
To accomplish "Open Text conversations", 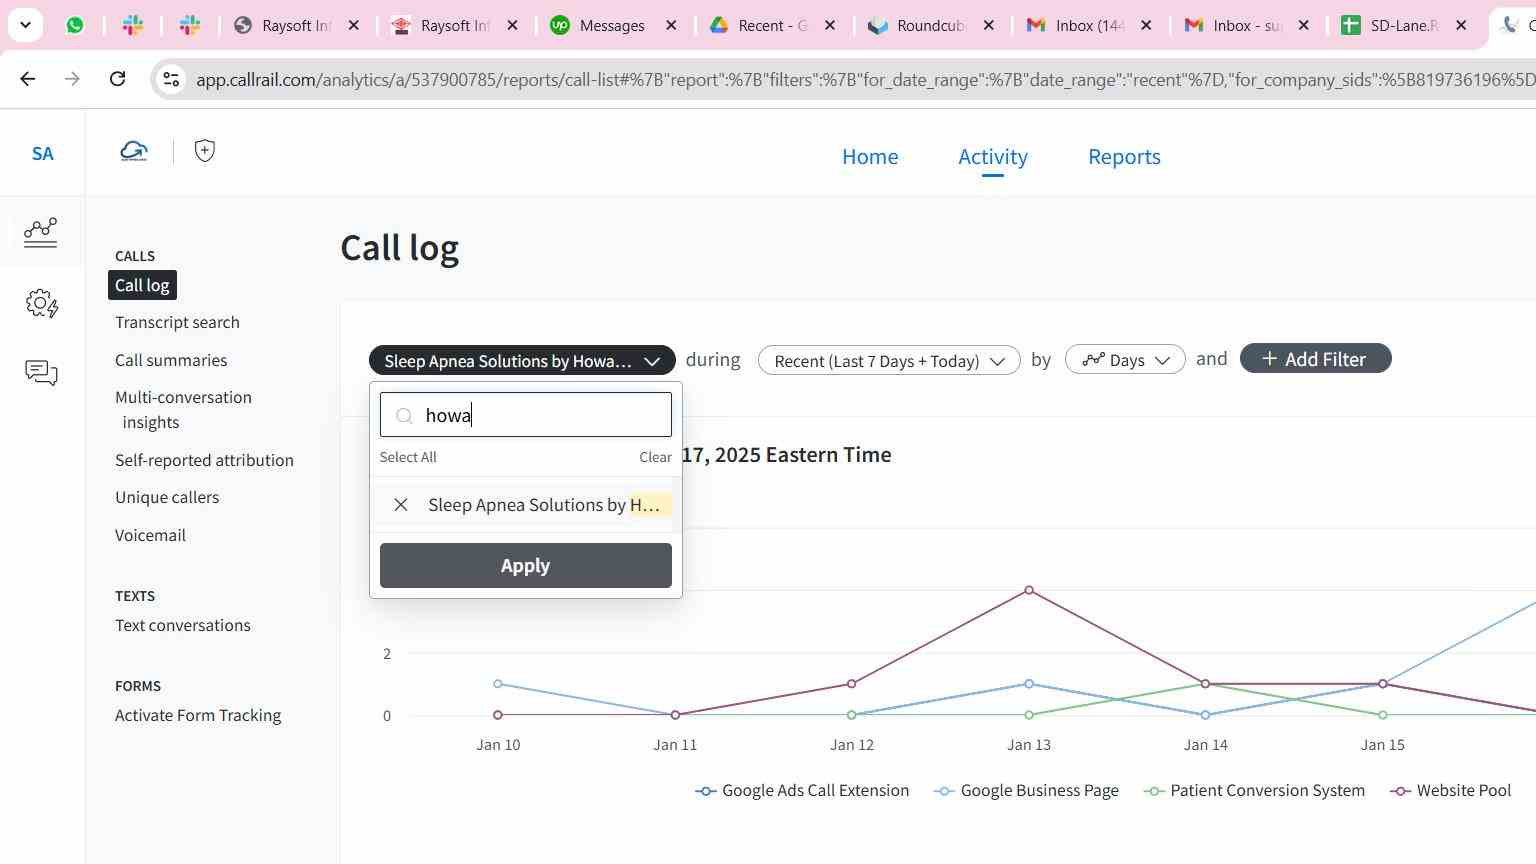I will pos(183,625).
